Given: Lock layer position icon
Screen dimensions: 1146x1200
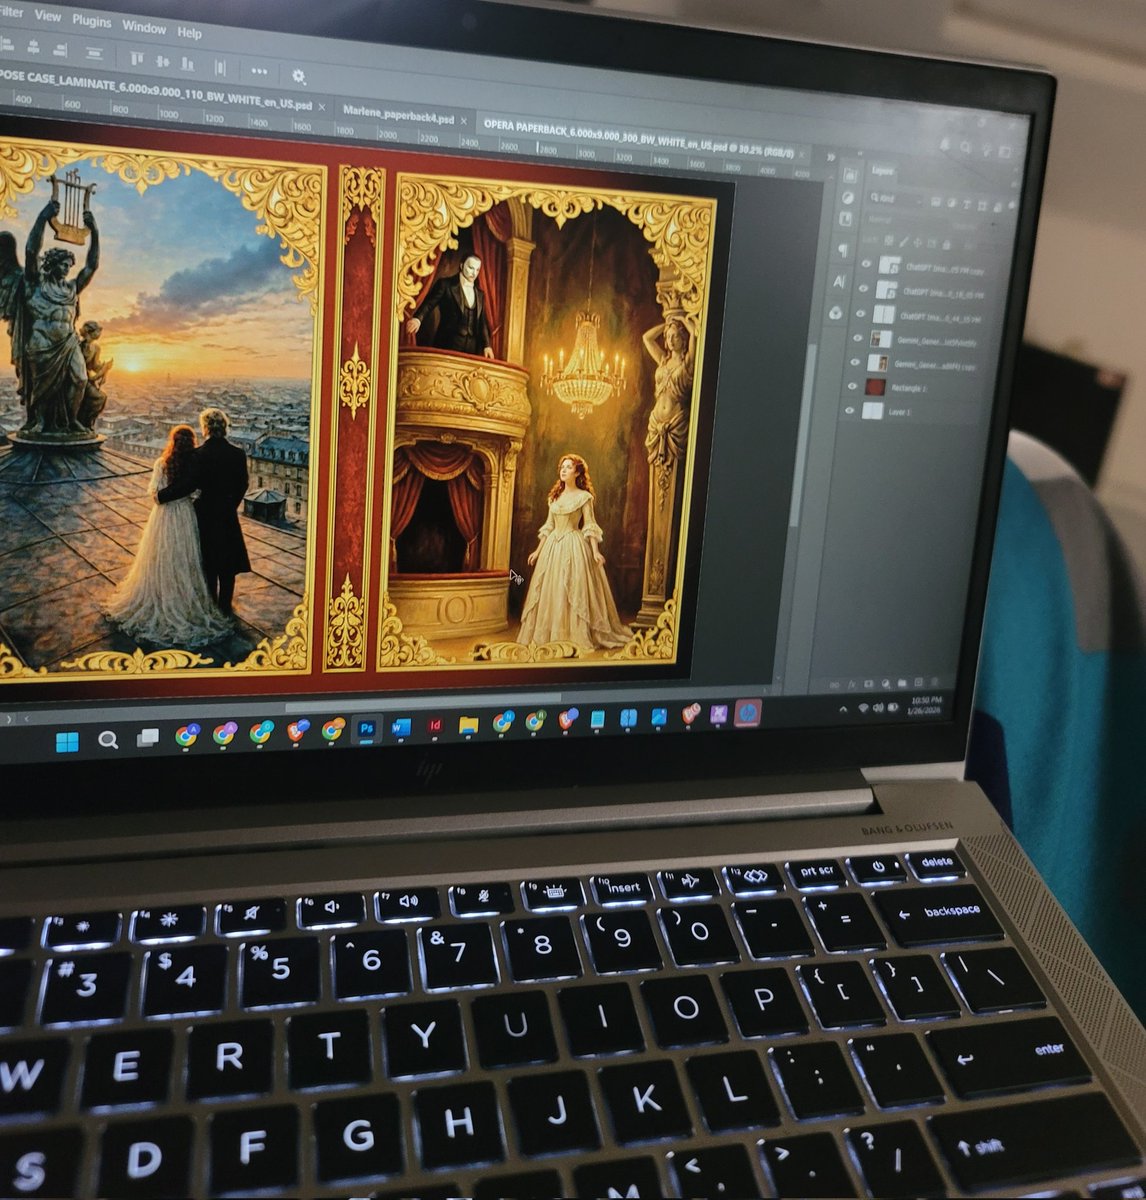Looking at the screenshot, I should coord(917,243).
